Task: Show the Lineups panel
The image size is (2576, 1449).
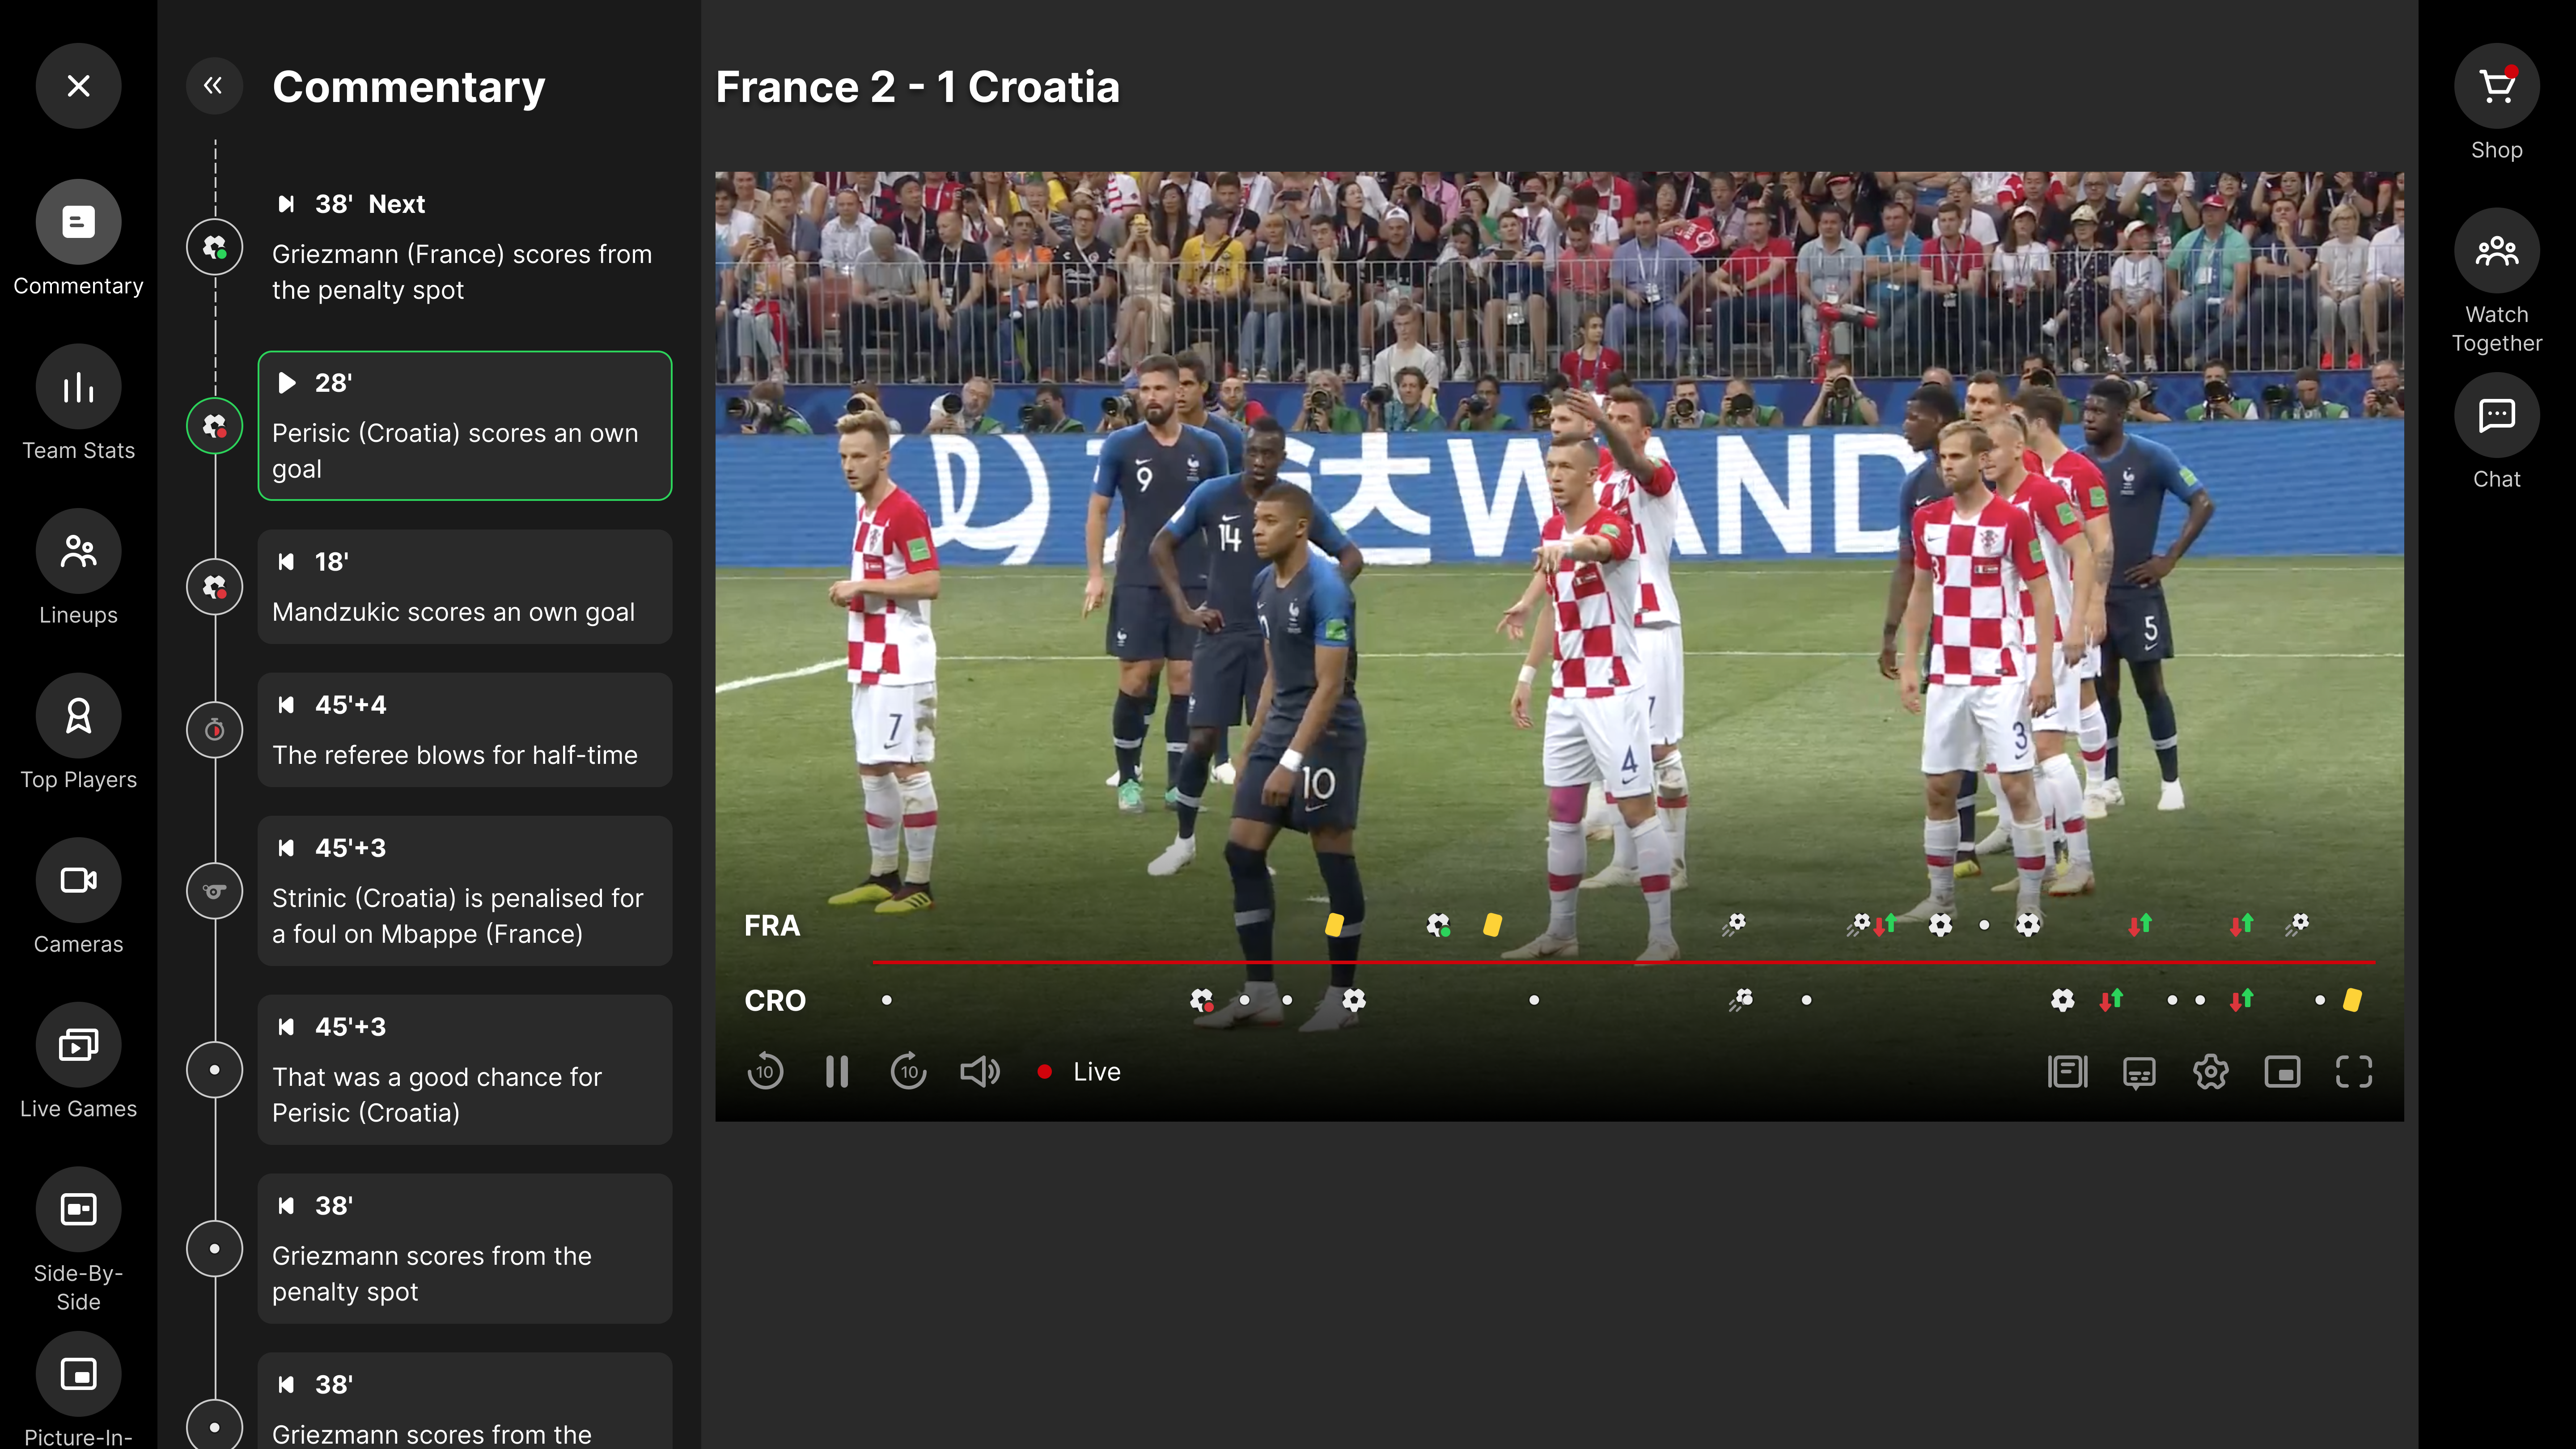Action: (x=78, y=568)
